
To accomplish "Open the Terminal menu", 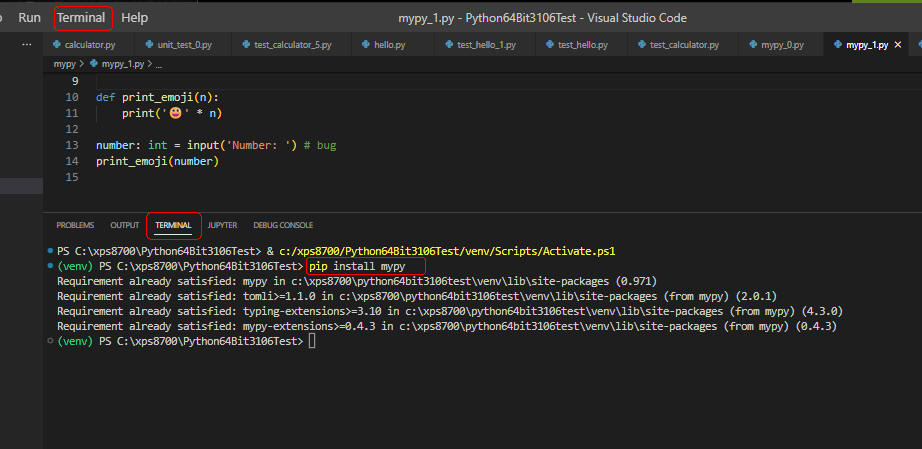I will (81, 18).
